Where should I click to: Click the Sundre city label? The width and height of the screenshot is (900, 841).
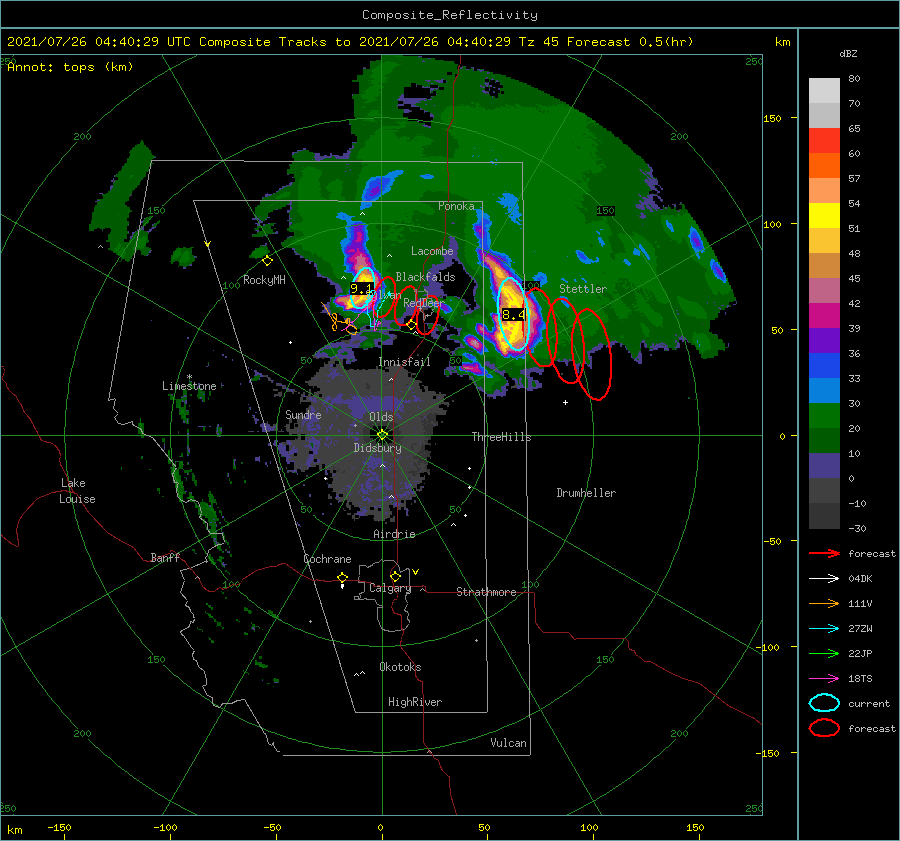(303, 414)
